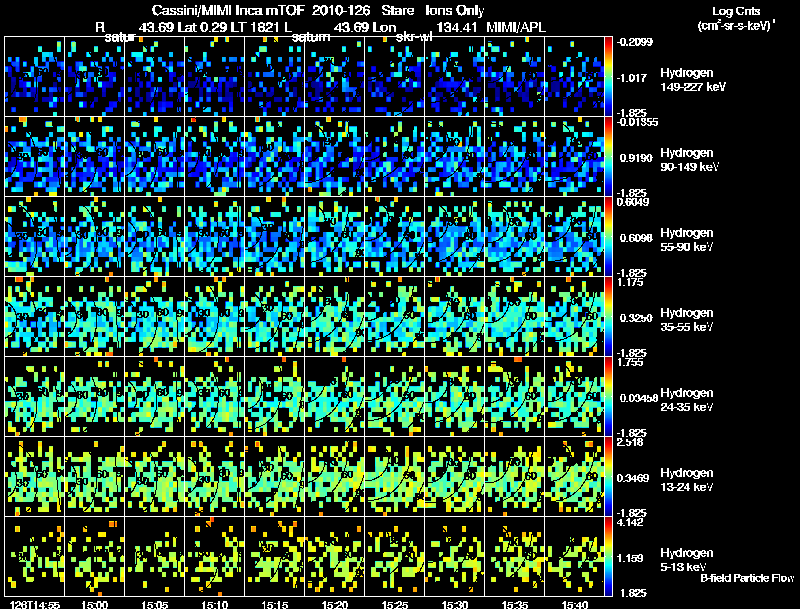This screenshot has width=800, height=609.
Task: Click the Log Cnts legend heading
Action: point(736,11)
